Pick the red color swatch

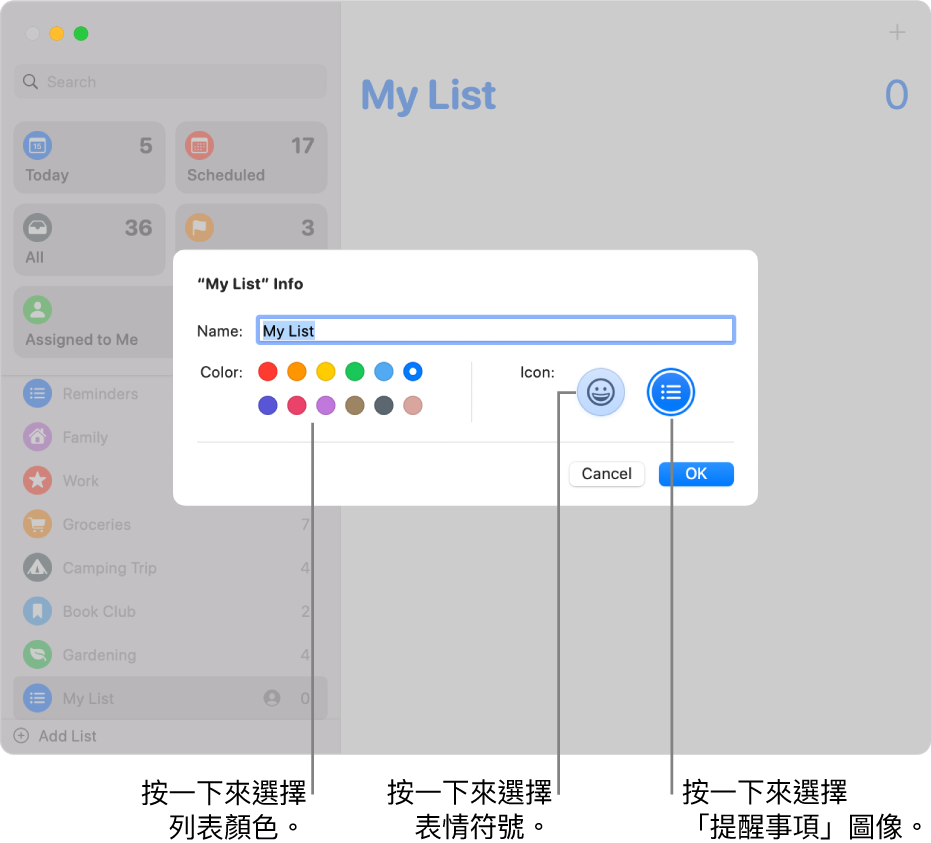pos(268,371)
